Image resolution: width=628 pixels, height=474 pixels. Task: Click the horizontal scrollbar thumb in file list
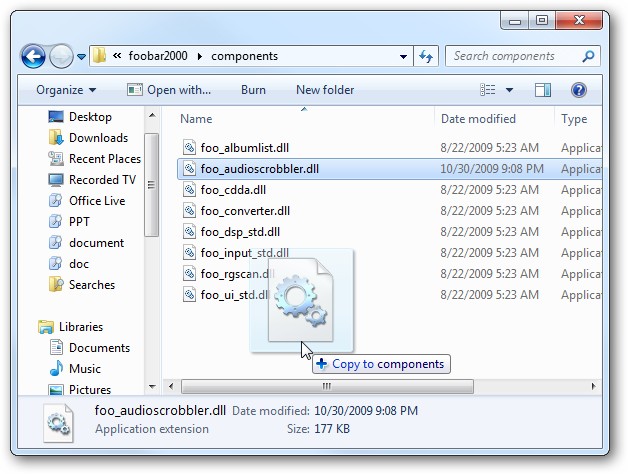327,386
